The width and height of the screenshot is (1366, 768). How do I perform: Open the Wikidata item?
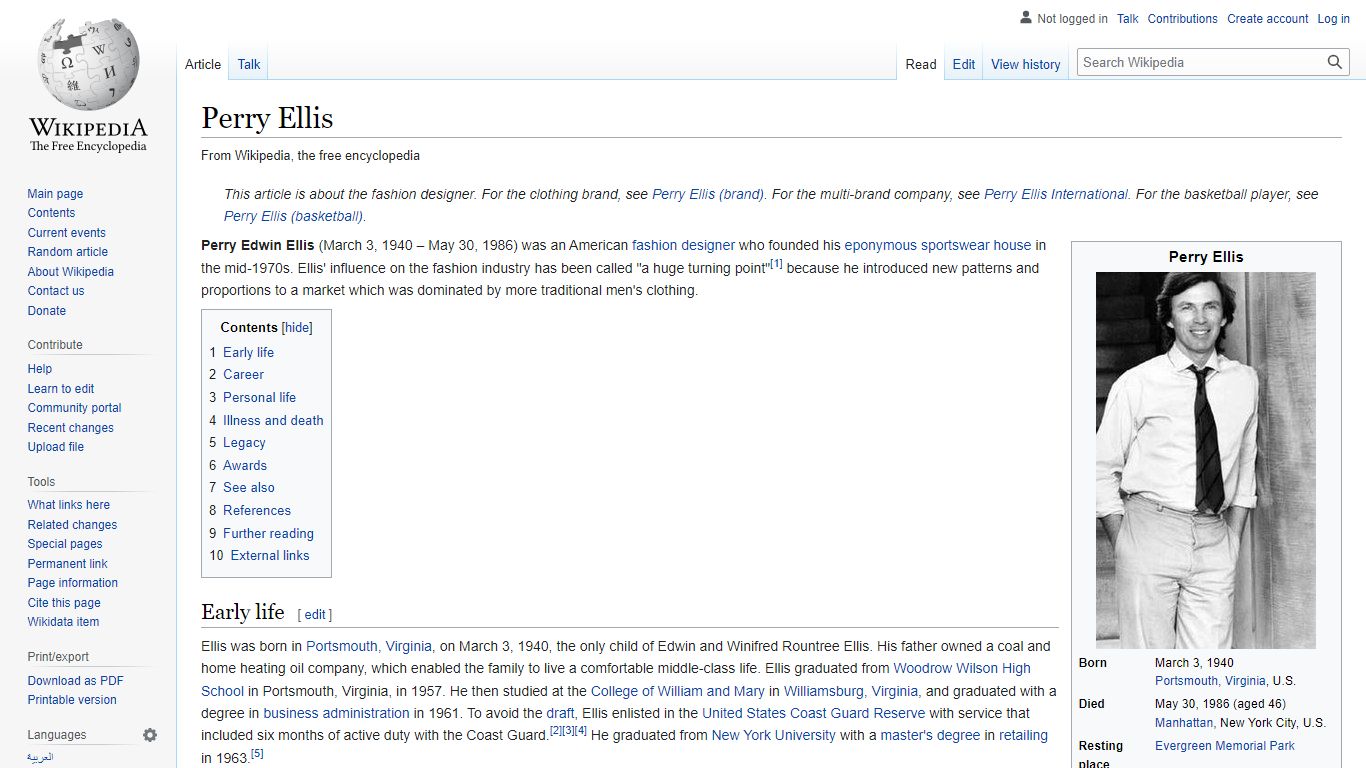[63, 622]
